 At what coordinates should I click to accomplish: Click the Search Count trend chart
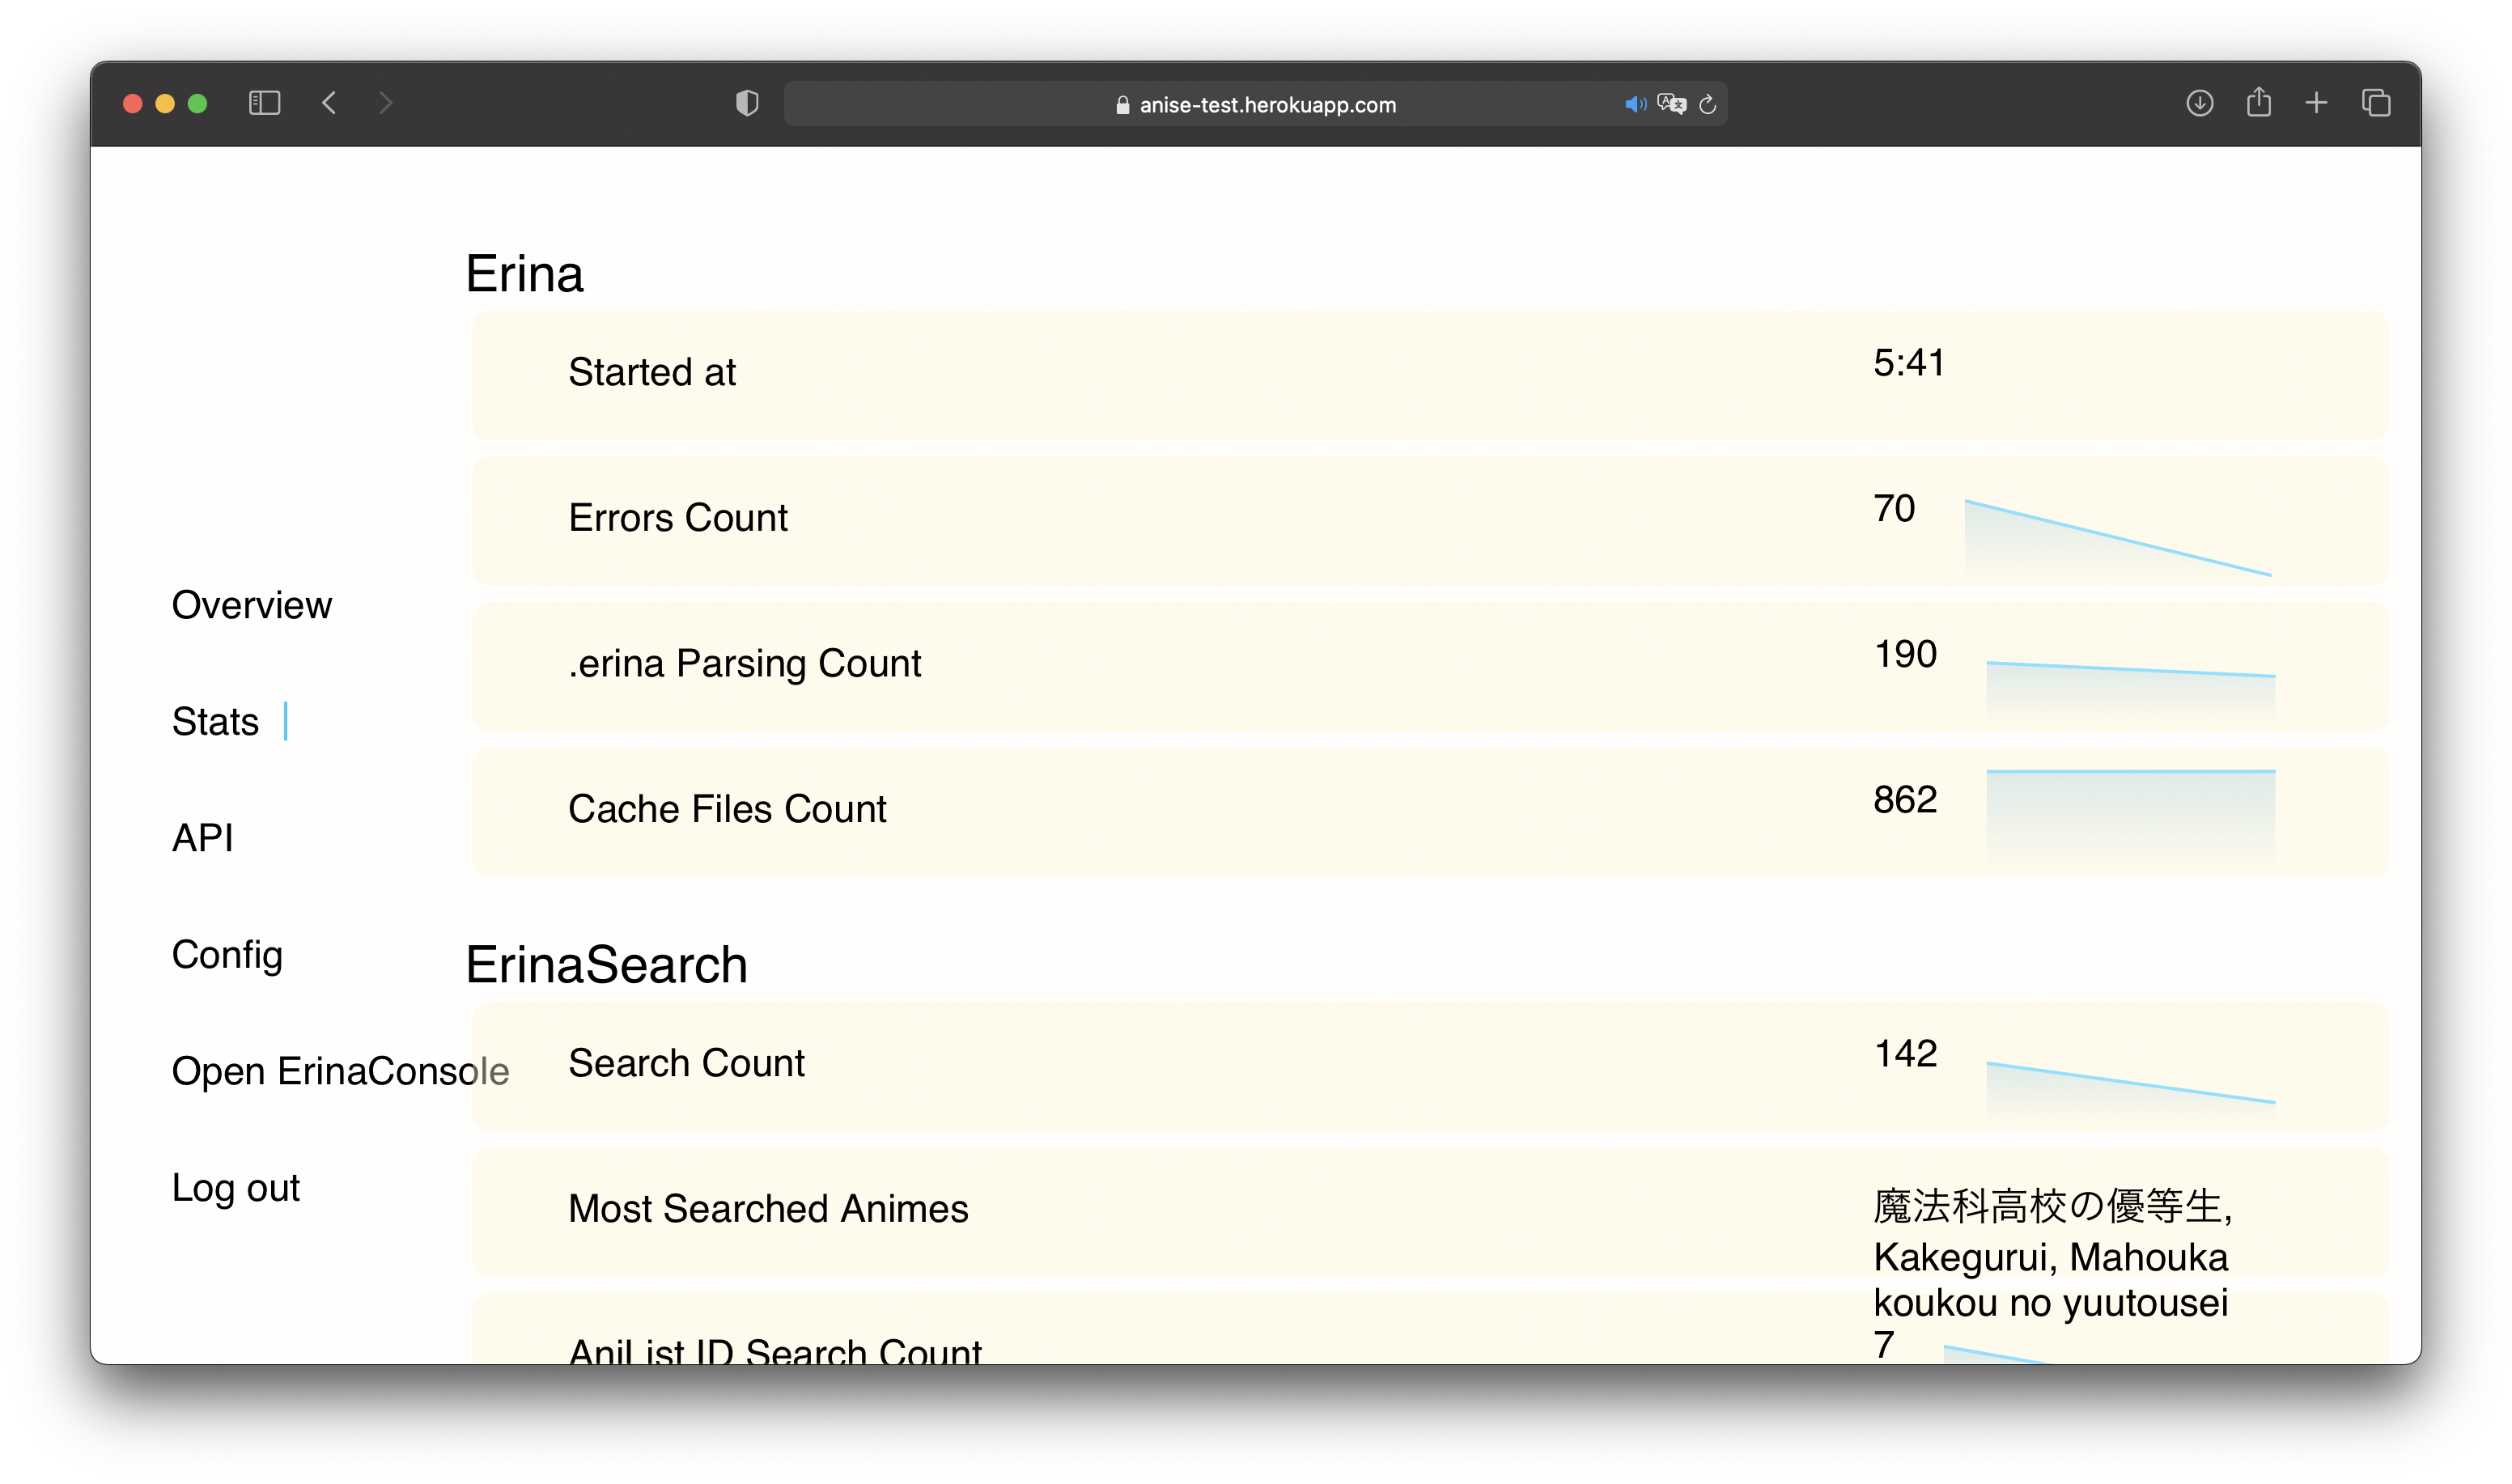click(x=2131, y=1090)
